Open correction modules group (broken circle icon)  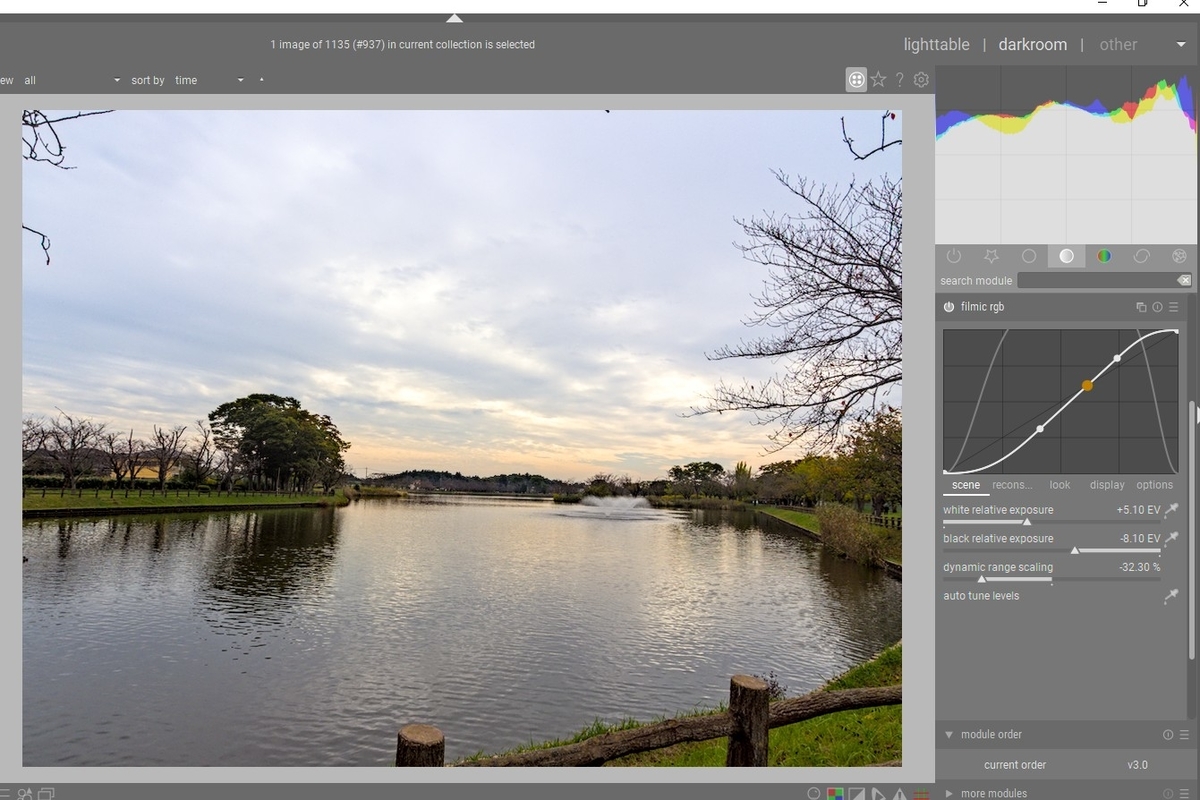1142,257
